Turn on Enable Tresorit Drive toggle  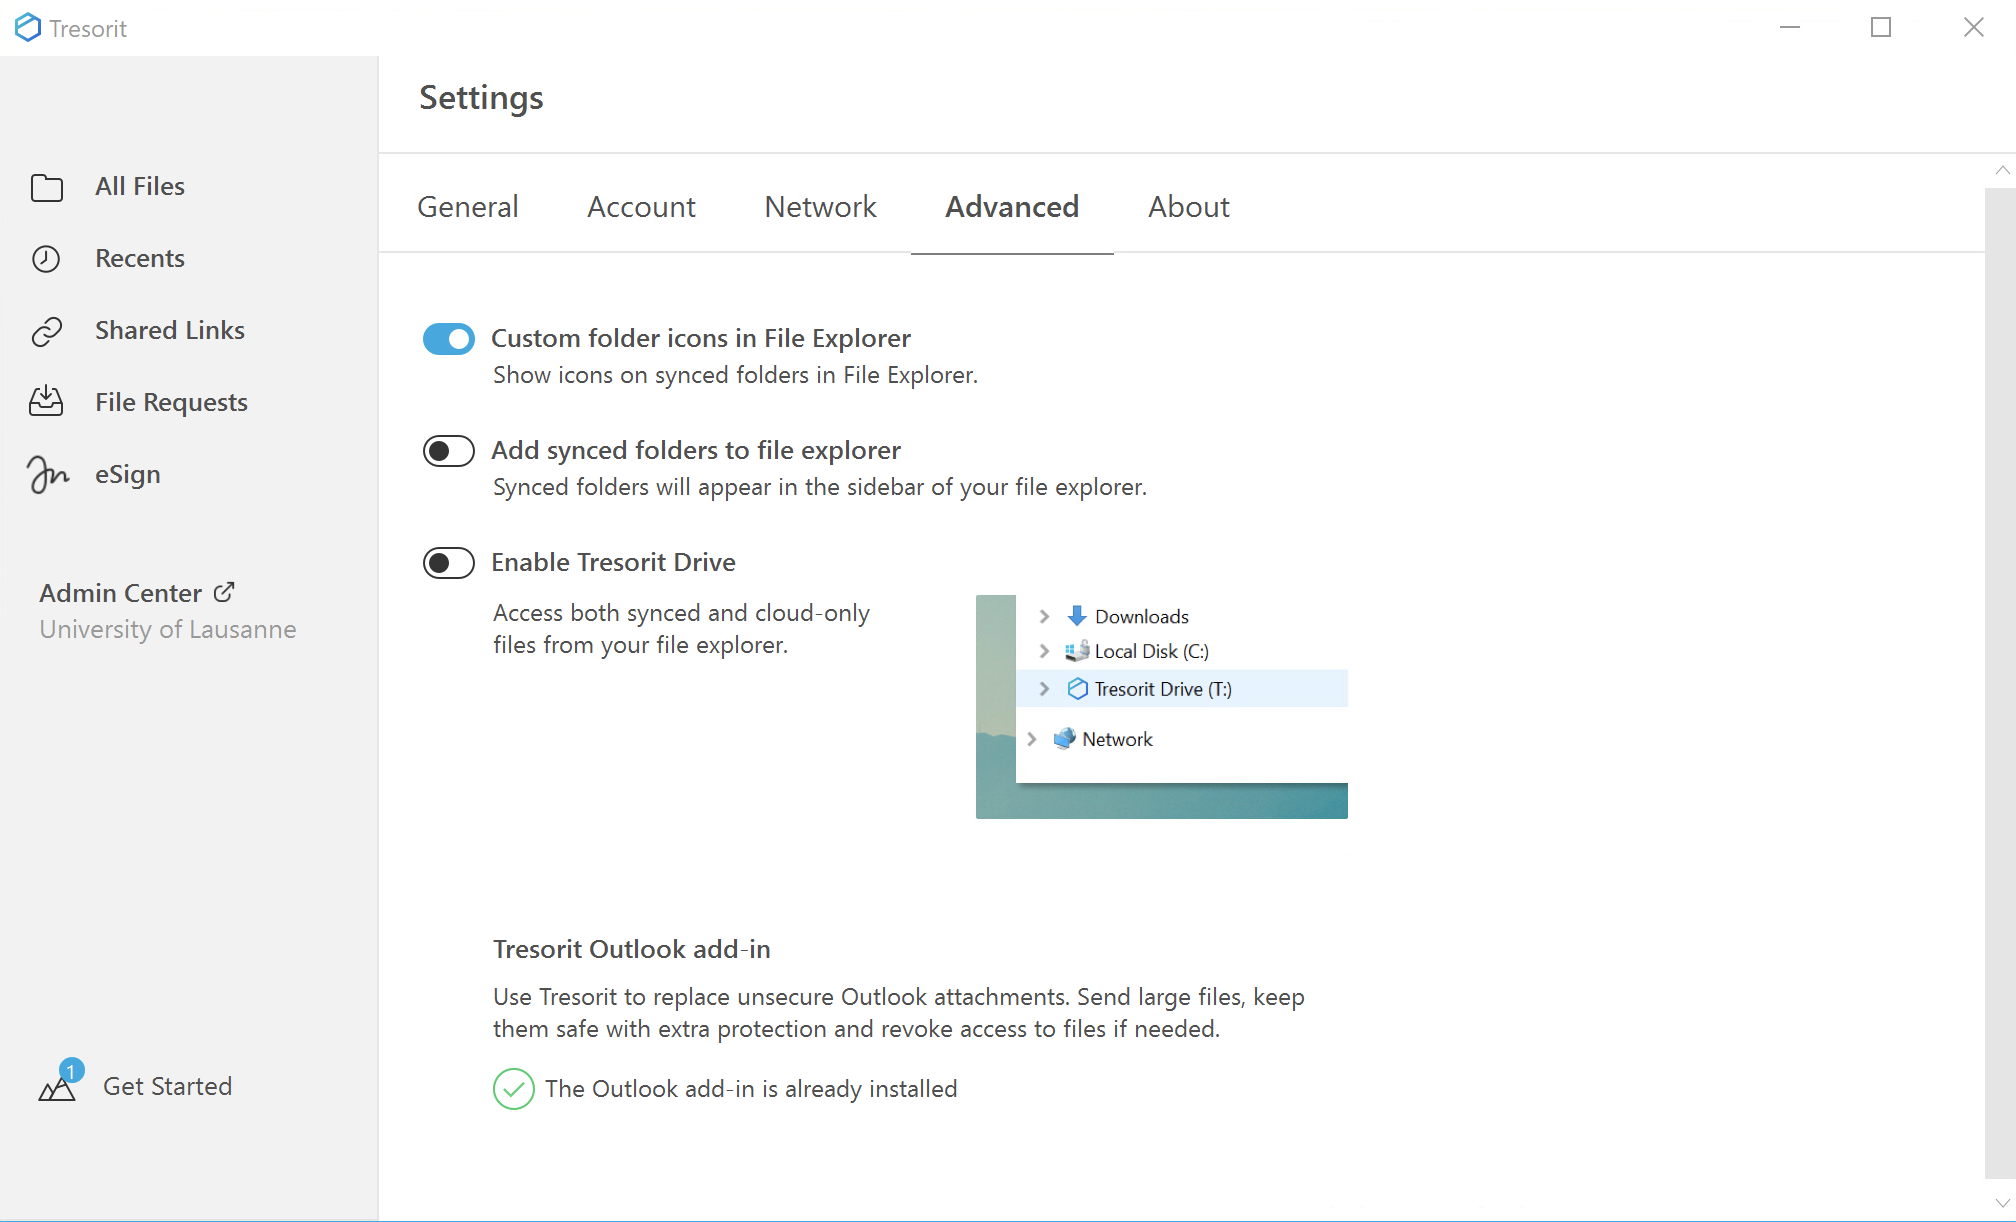[448, 563]
